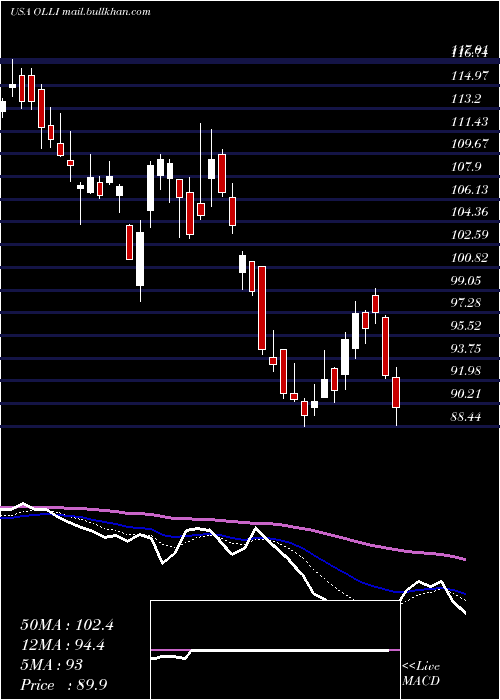Click the 102.59 price axis label
The width and height of the screenshot is (500, 700).
469,235
